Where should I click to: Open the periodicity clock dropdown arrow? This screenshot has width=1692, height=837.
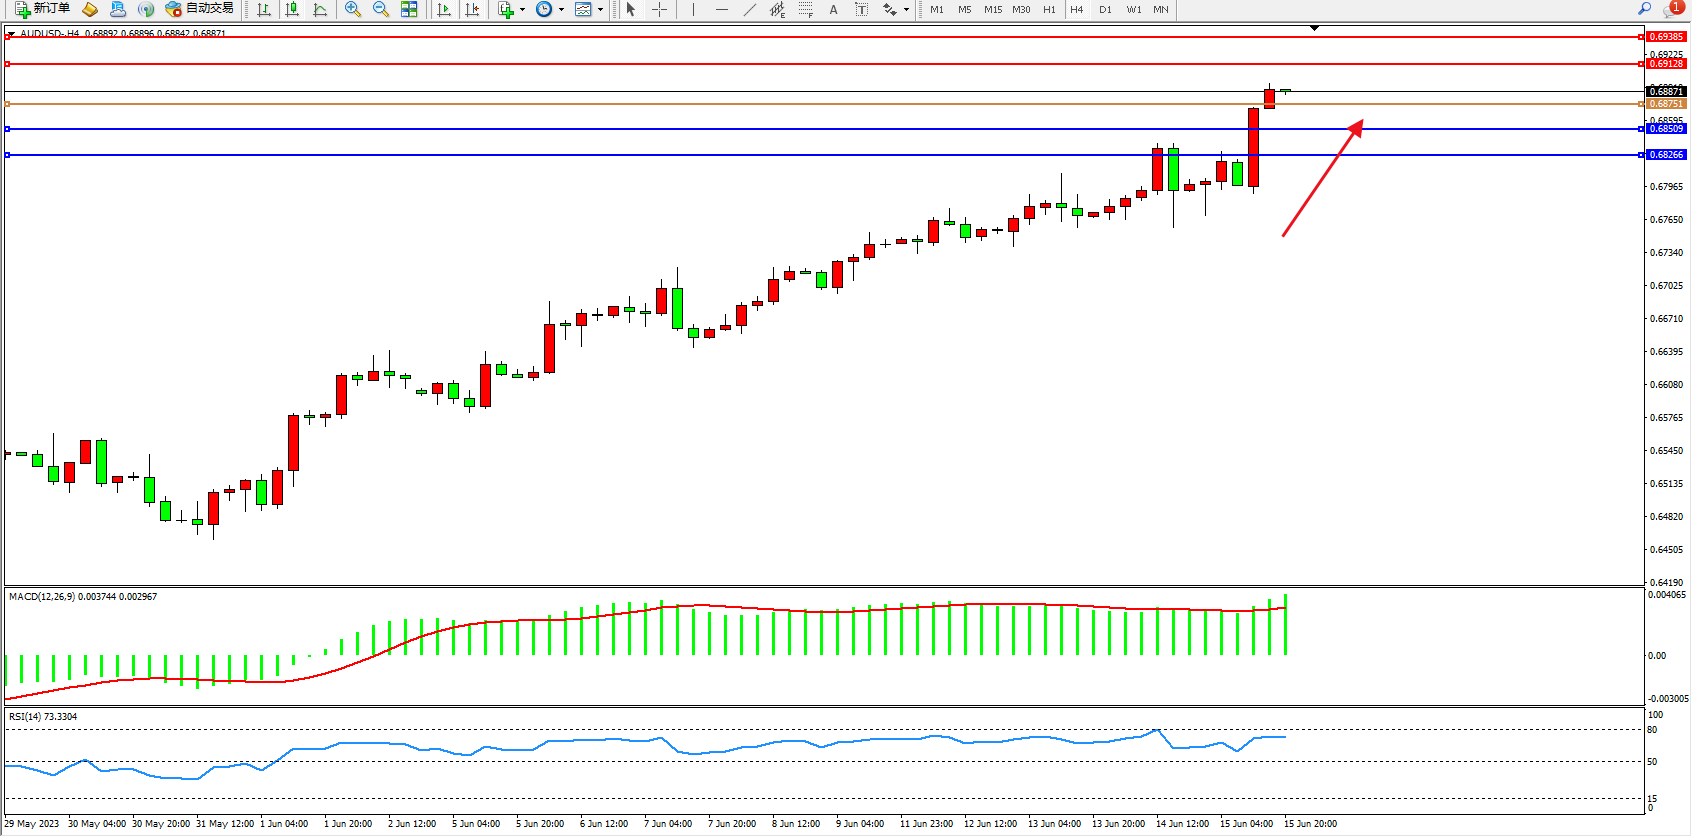coord(561,9)
